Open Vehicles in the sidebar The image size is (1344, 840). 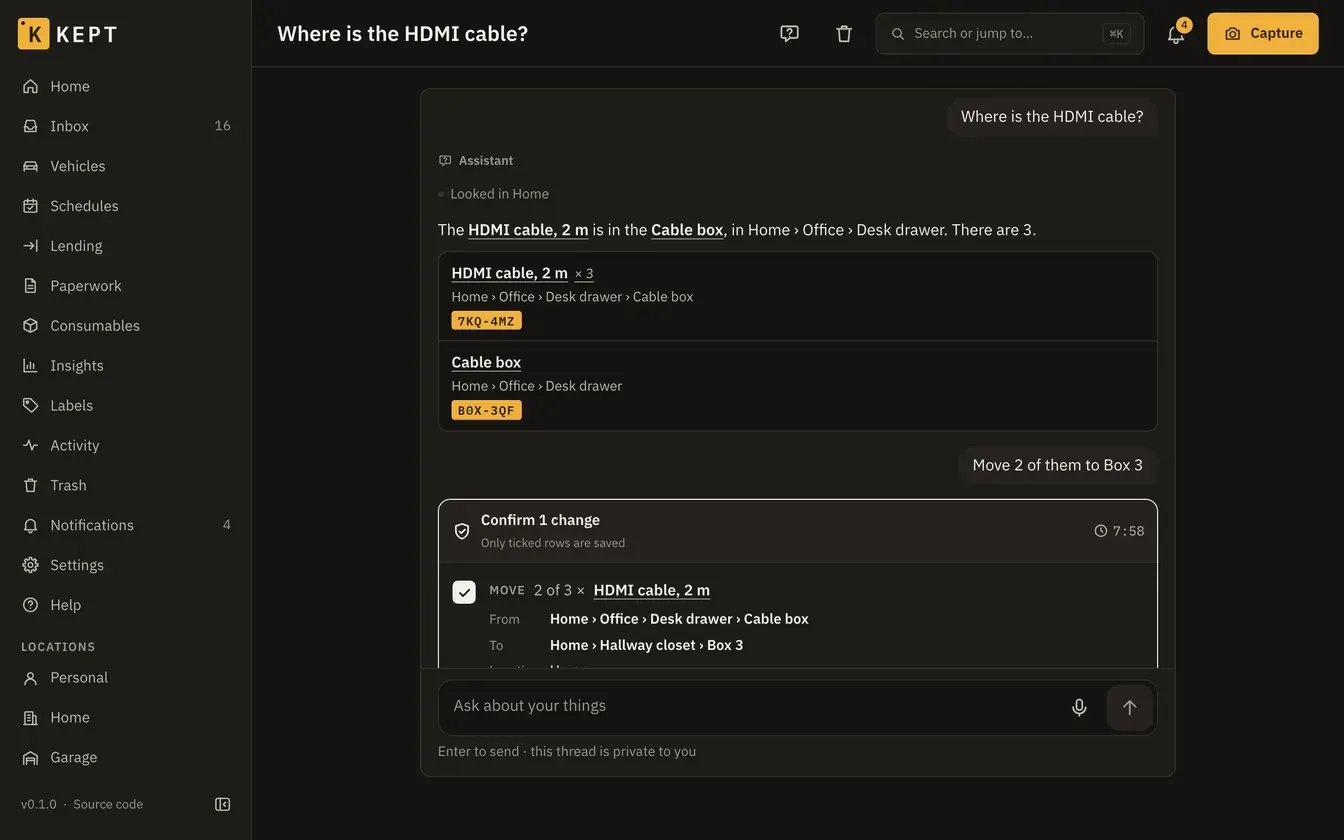tap(126, 166)
